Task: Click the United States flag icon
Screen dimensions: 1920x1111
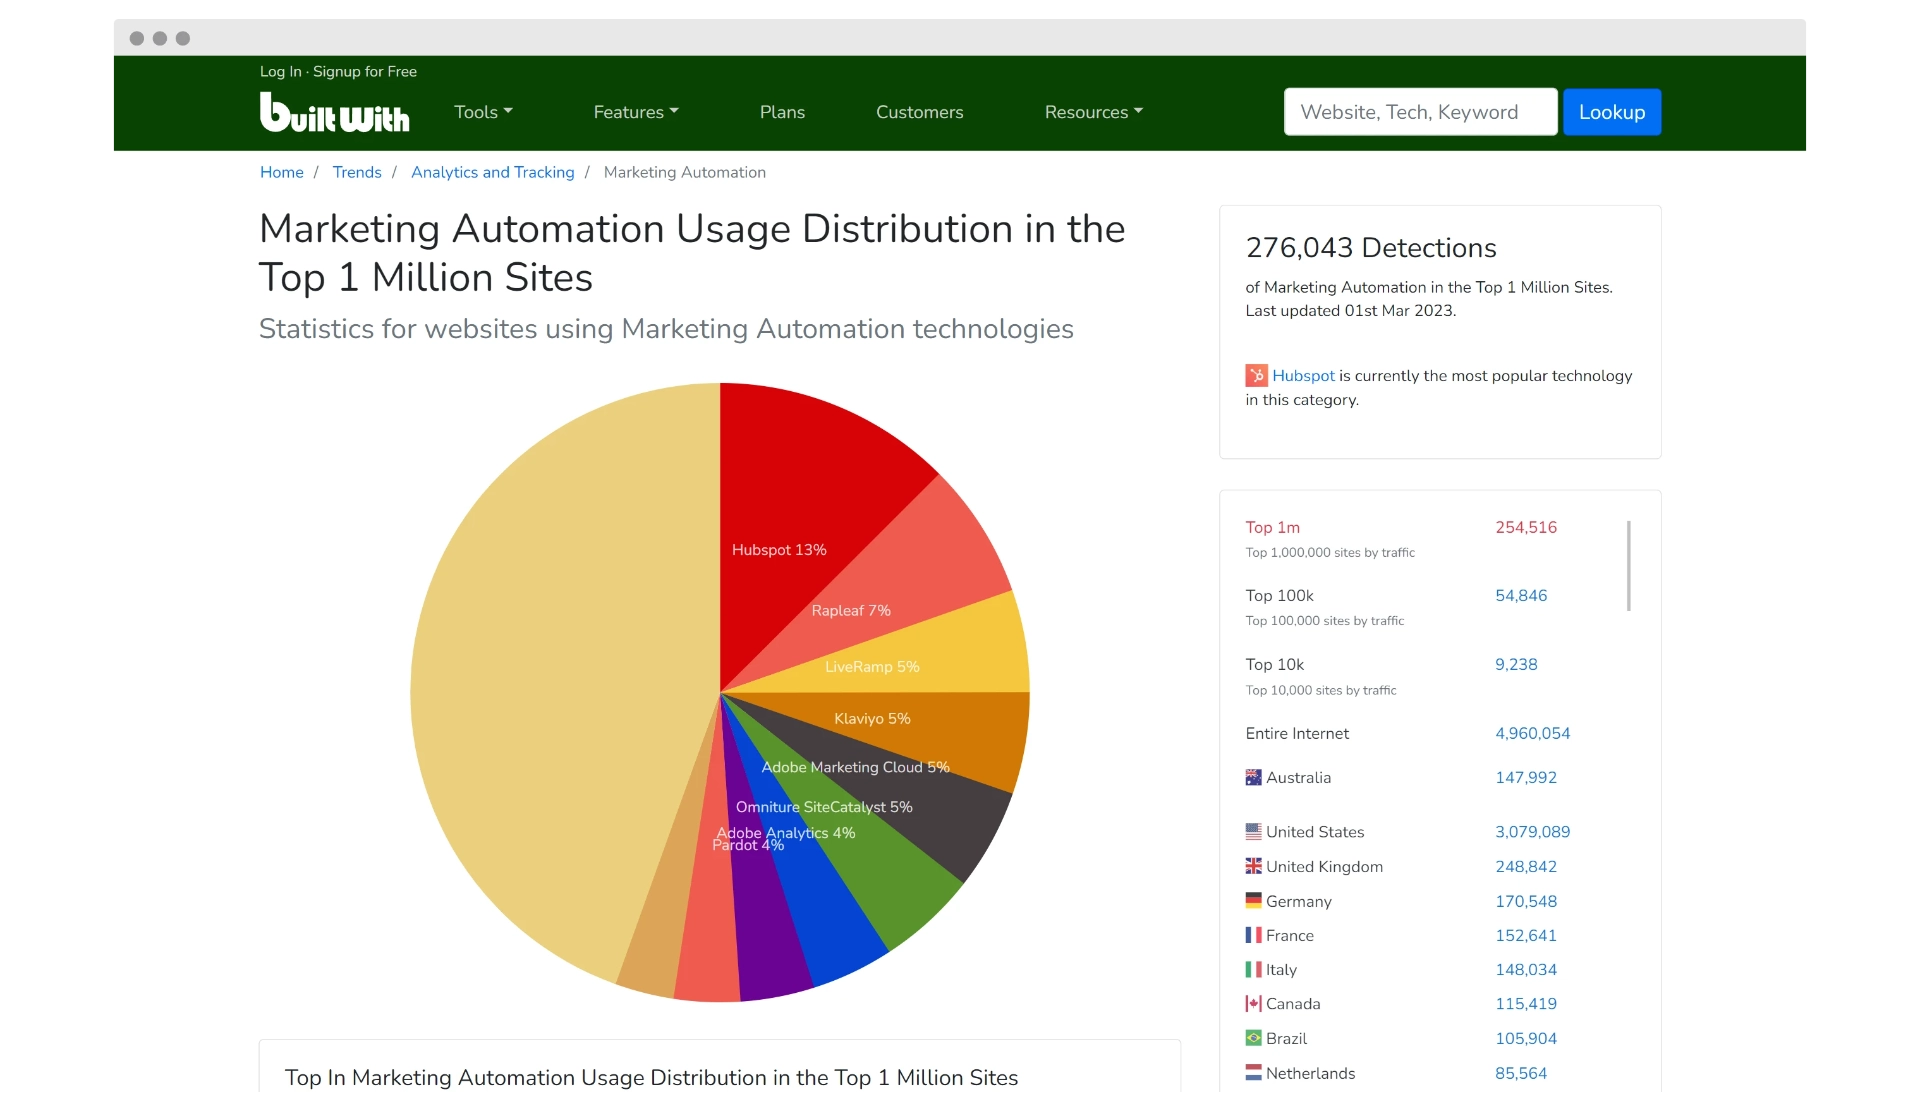Action: coord(1253,831)
